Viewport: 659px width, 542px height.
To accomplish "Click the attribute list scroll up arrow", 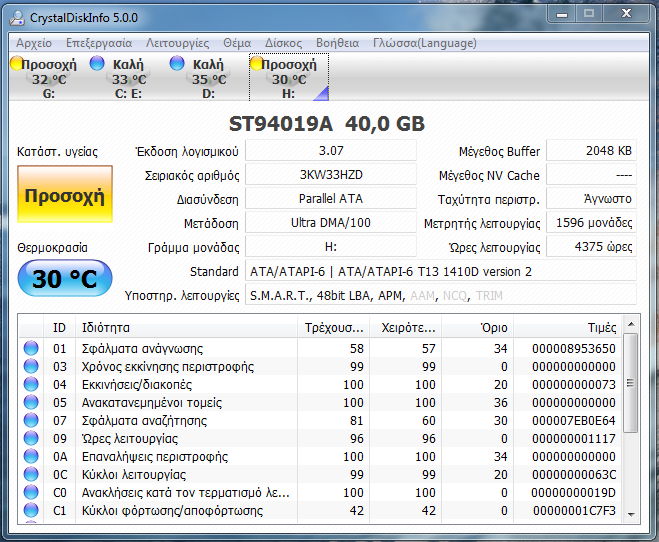I will (631, 324).
